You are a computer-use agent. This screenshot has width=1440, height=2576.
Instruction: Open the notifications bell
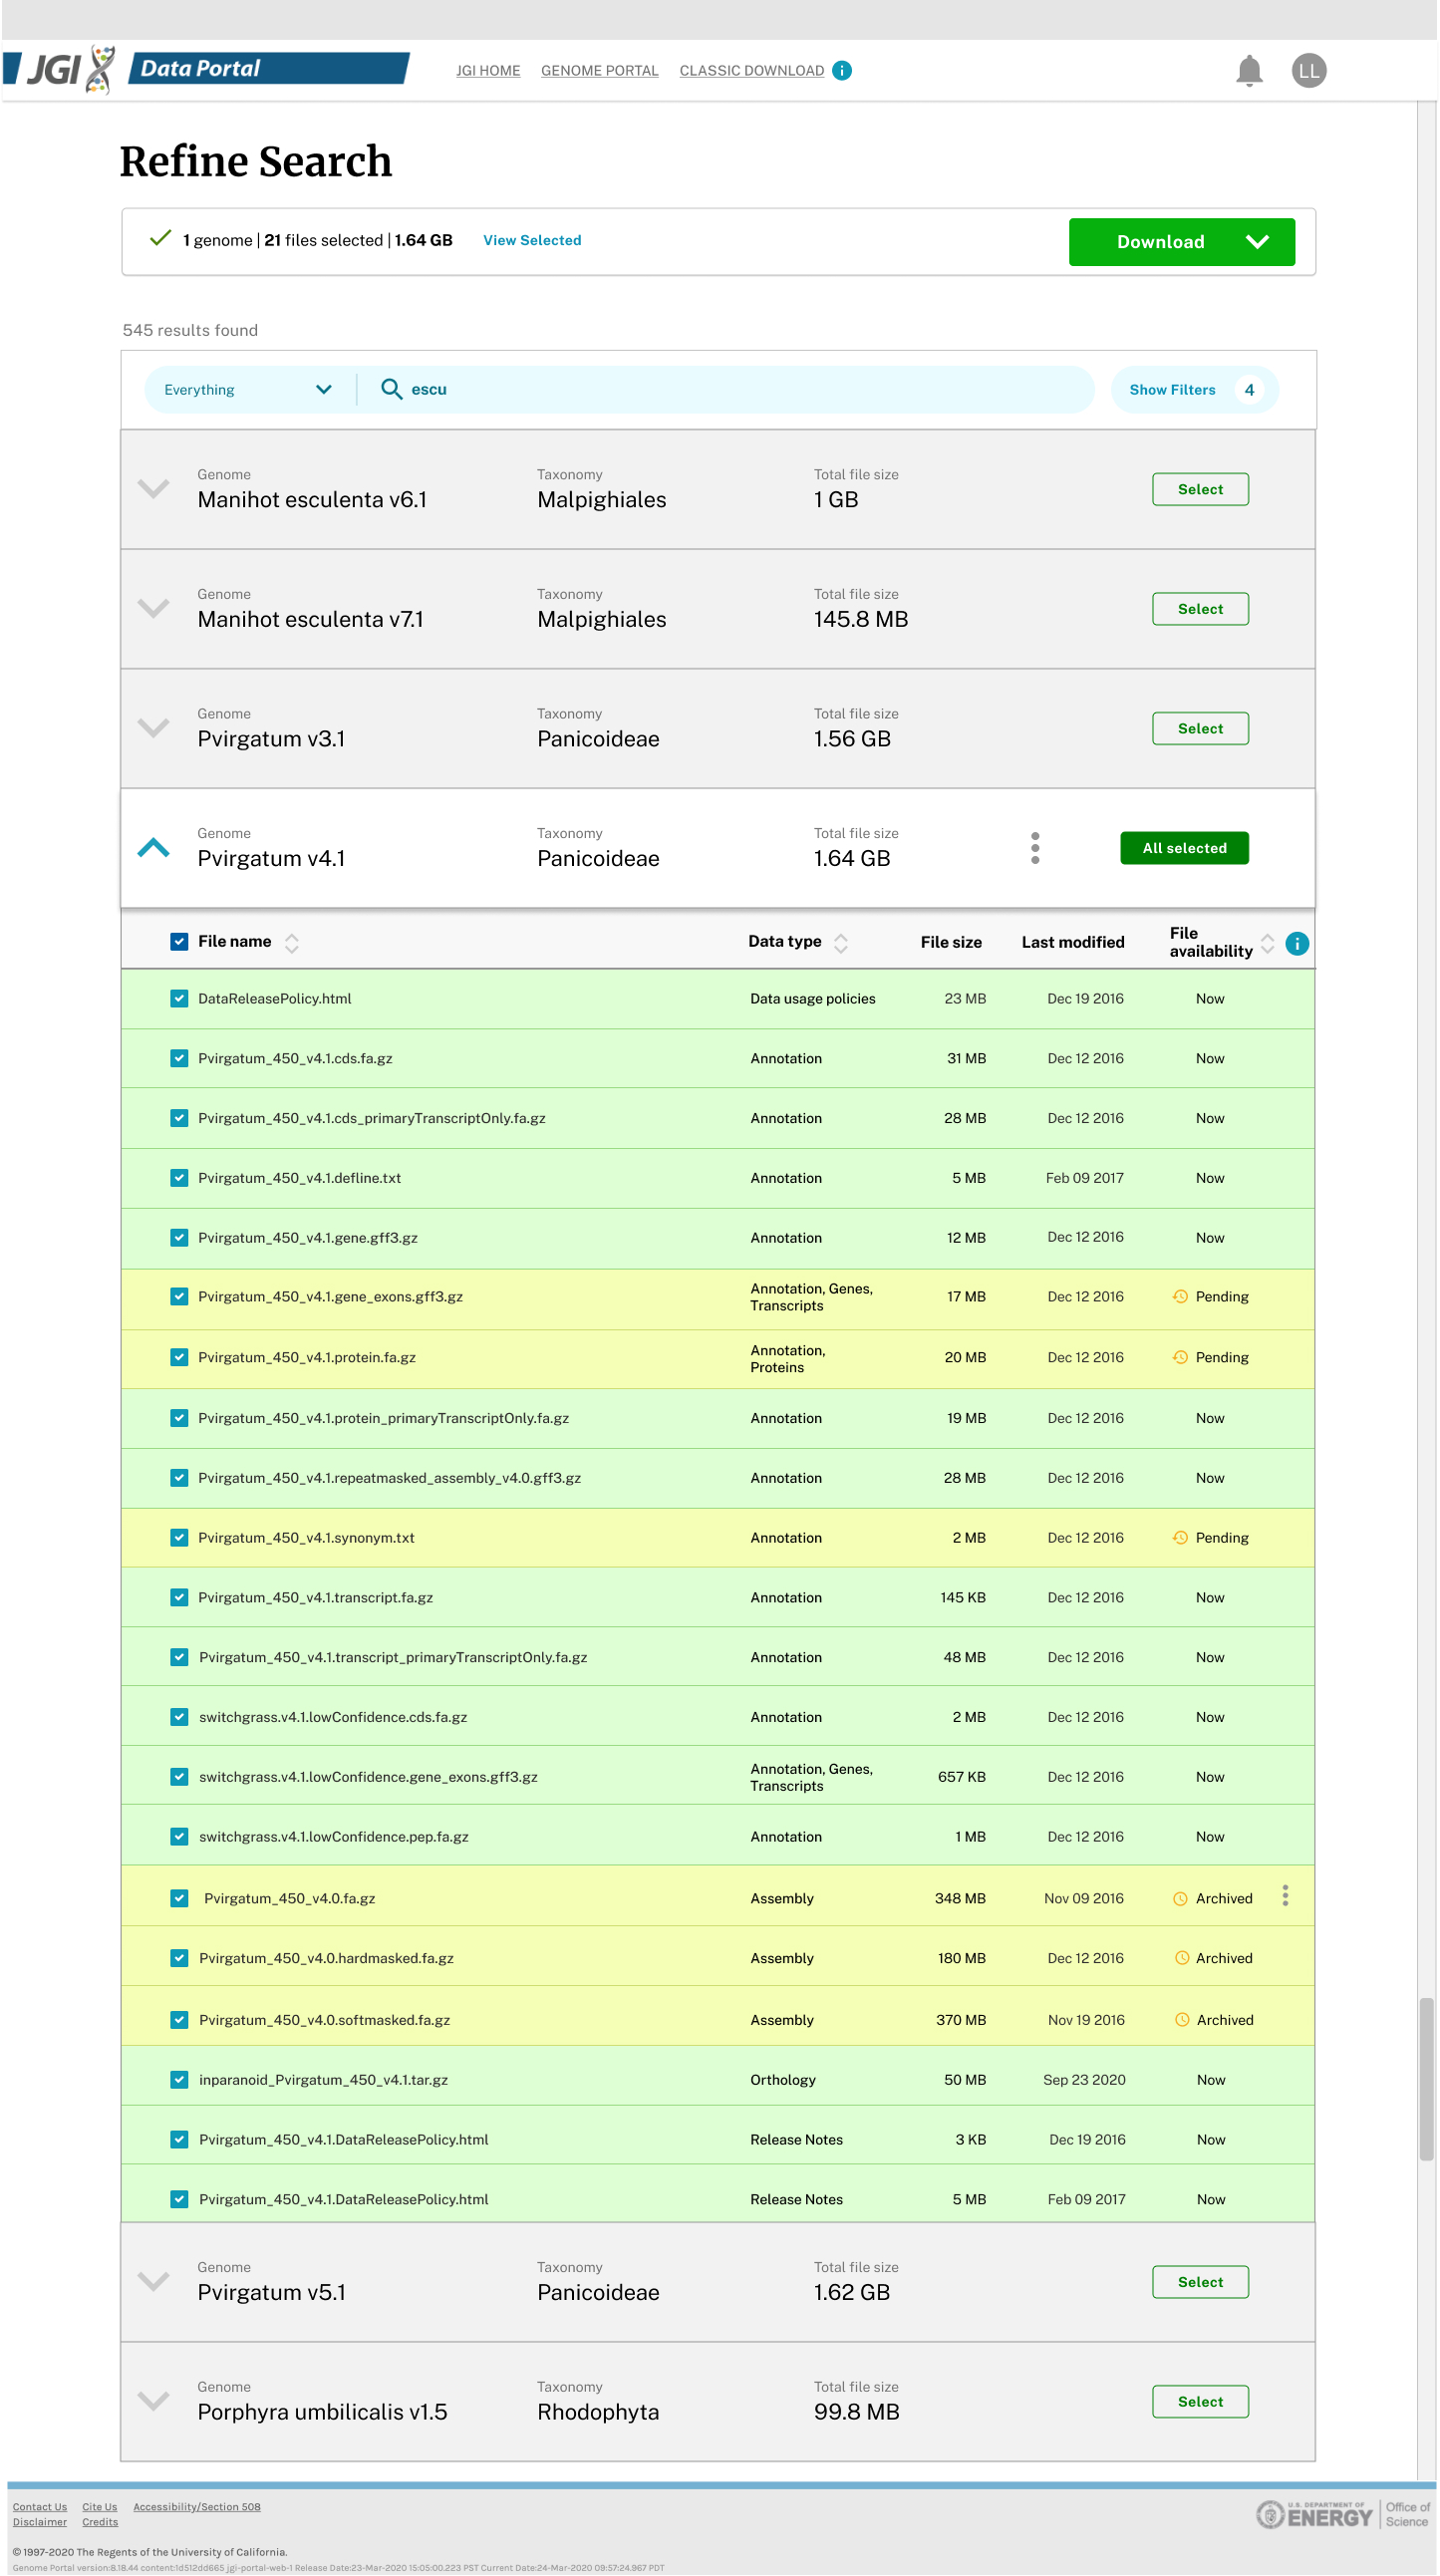(x=1249, y=71)
